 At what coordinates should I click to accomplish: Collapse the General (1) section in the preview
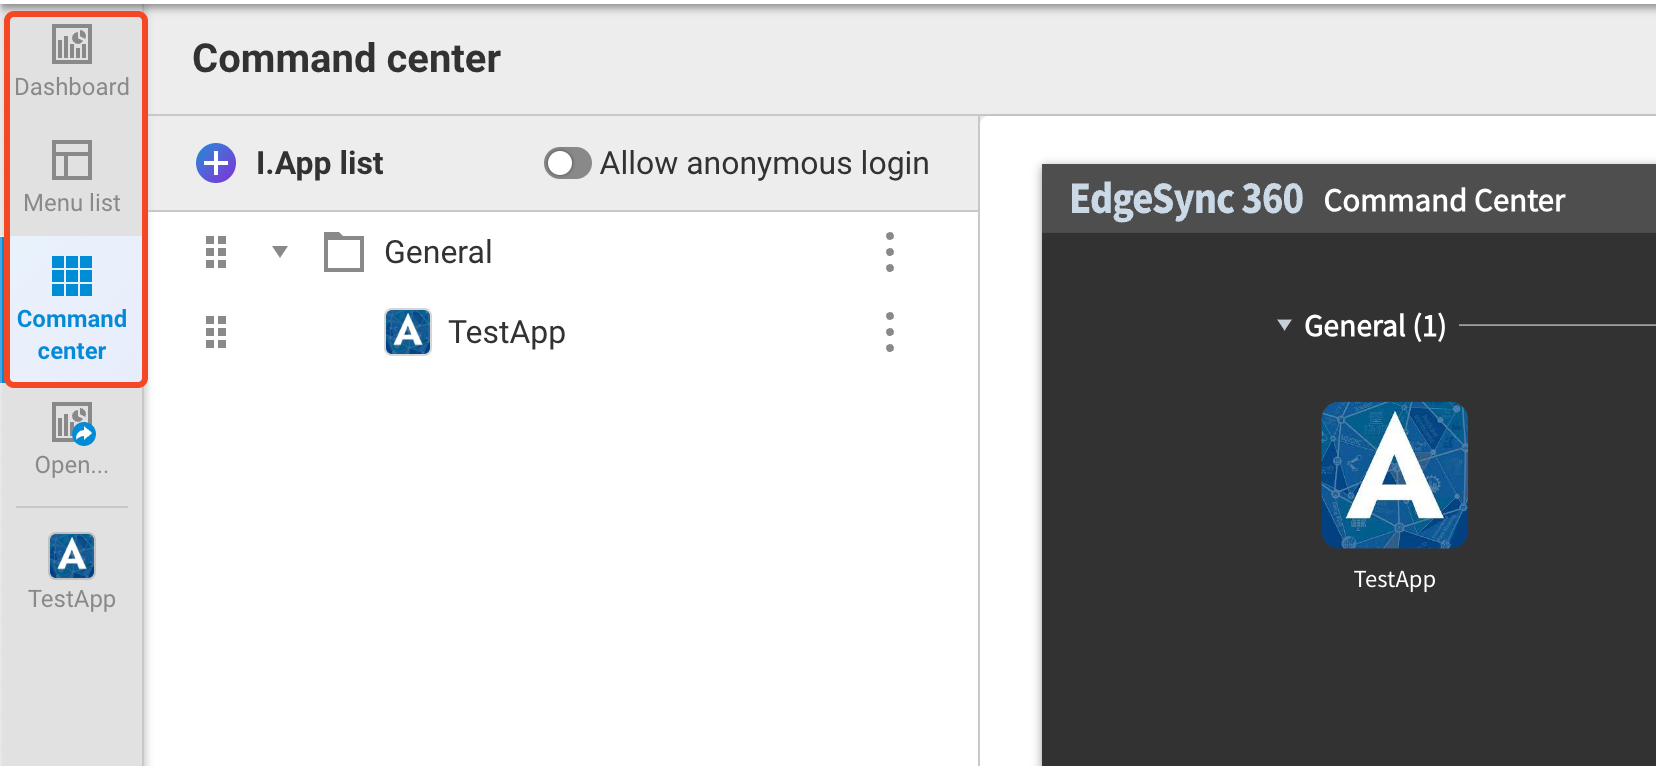[1283, 325]
